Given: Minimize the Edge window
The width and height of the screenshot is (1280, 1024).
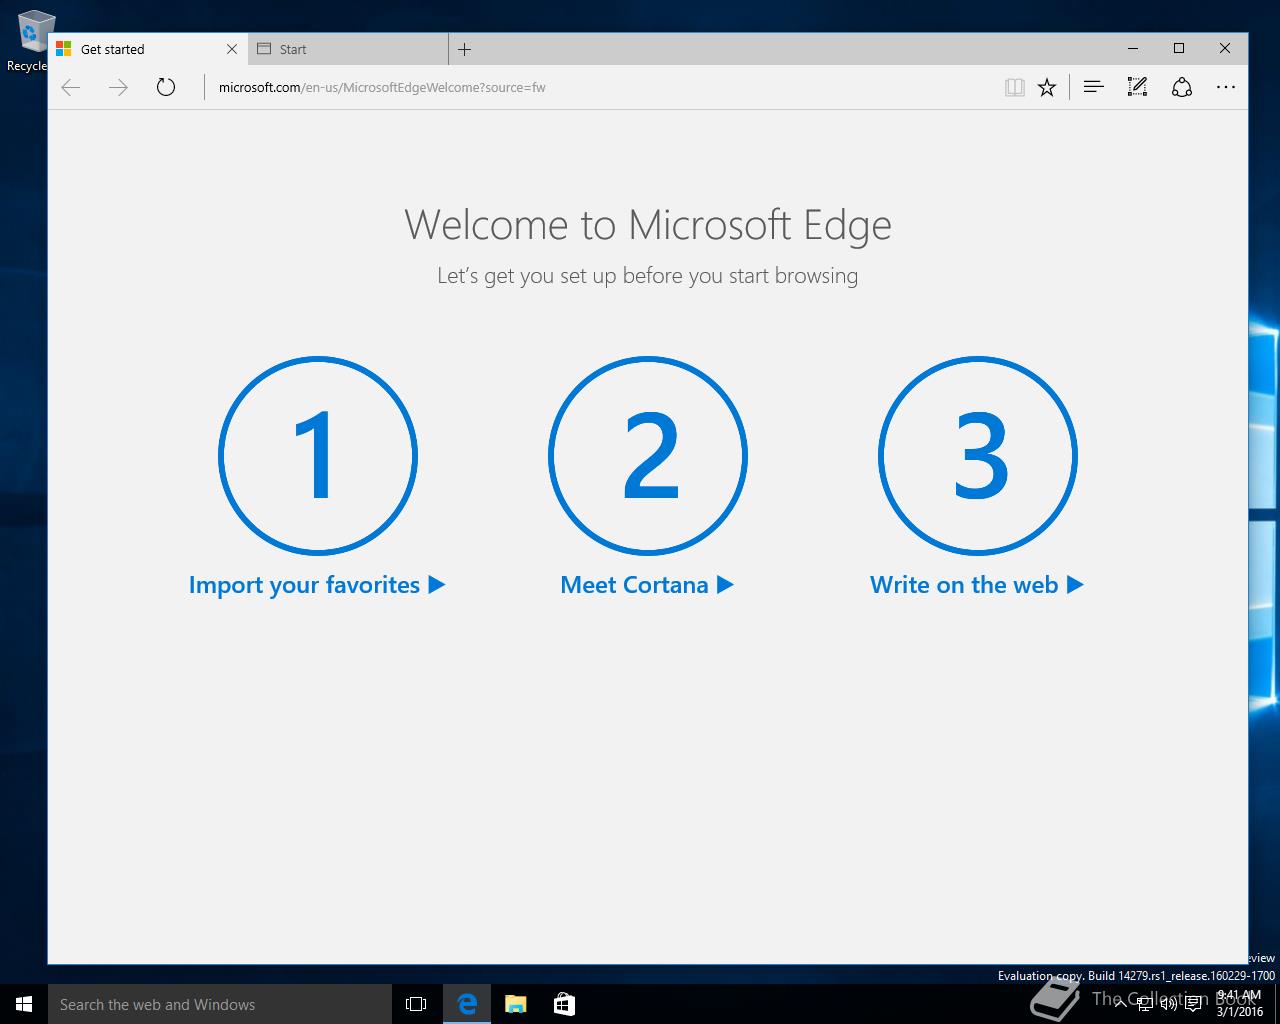Looking at the screenshot, I should pos(1133,49).
